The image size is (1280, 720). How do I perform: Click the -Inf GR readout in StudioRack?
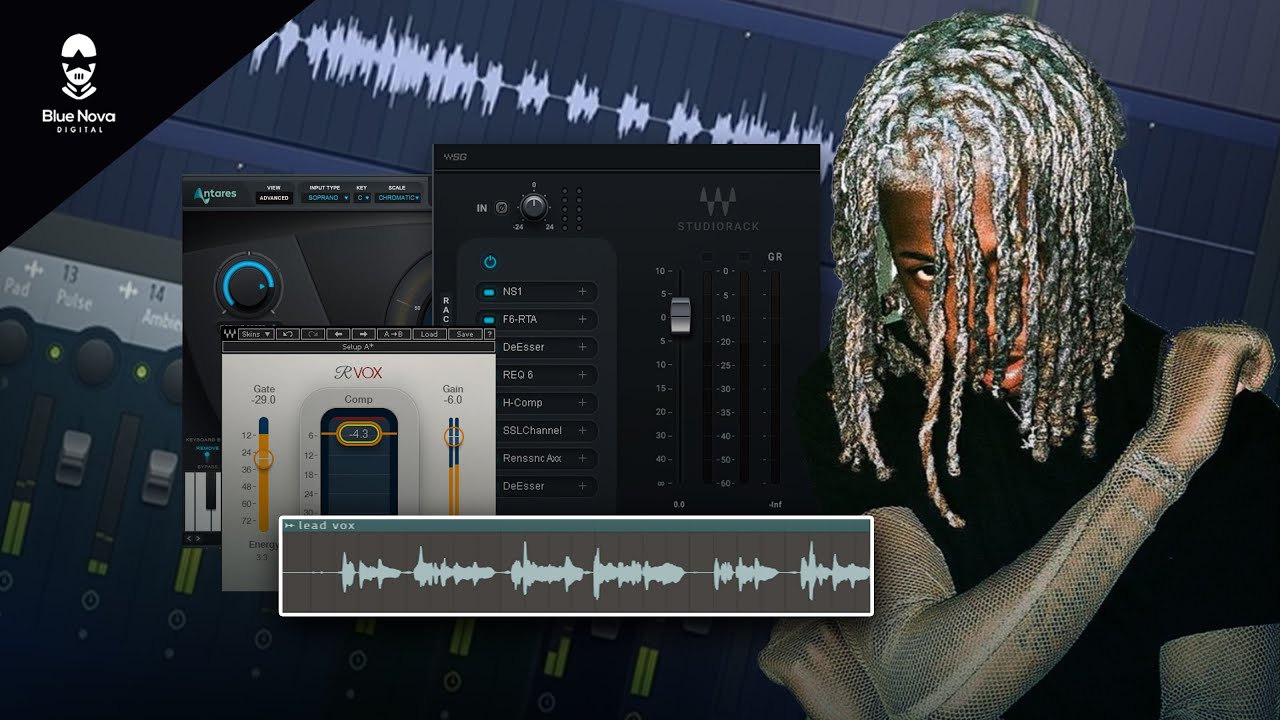[x=774, y=505]
